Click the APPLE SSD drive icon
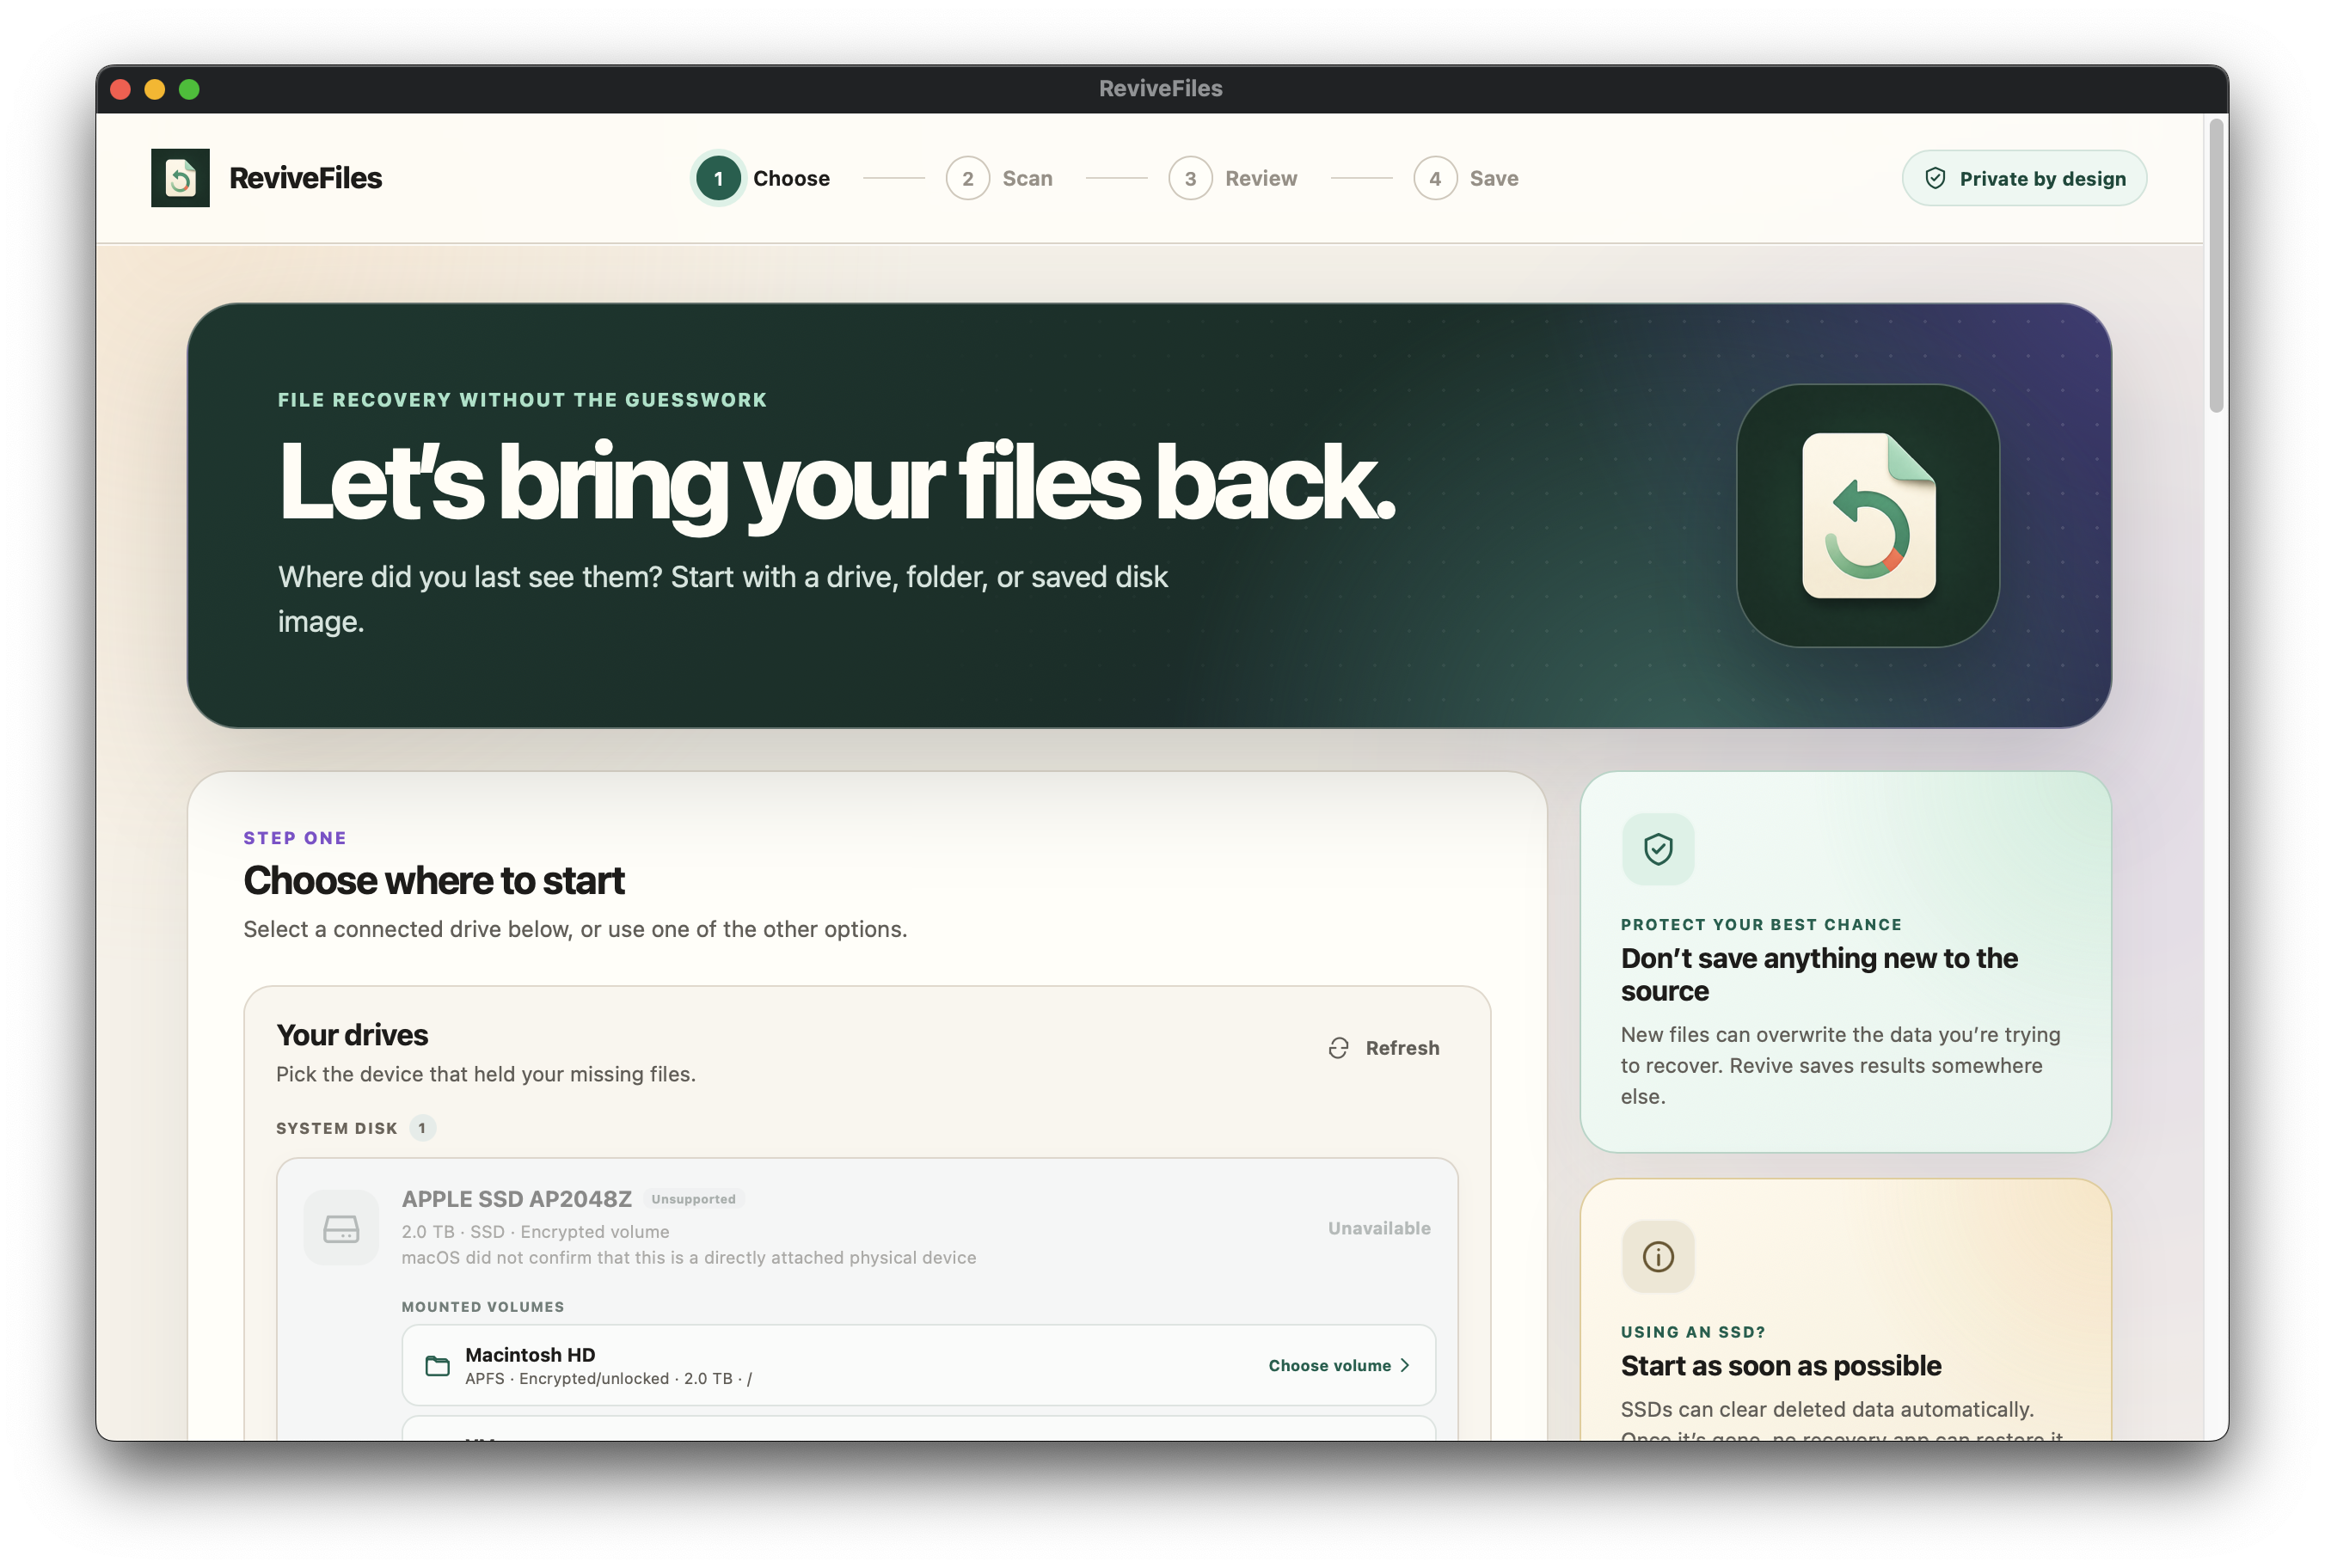This screenshot has height=1568, width=2325. [x=341, y=1228]
